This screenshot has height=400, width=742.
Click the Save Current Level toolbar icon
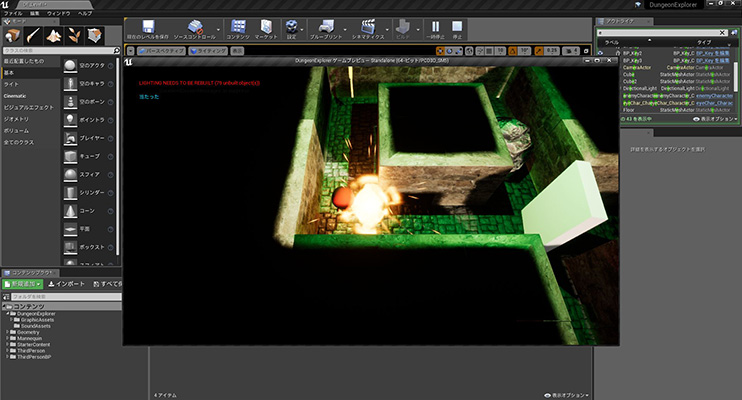(149, 28)
